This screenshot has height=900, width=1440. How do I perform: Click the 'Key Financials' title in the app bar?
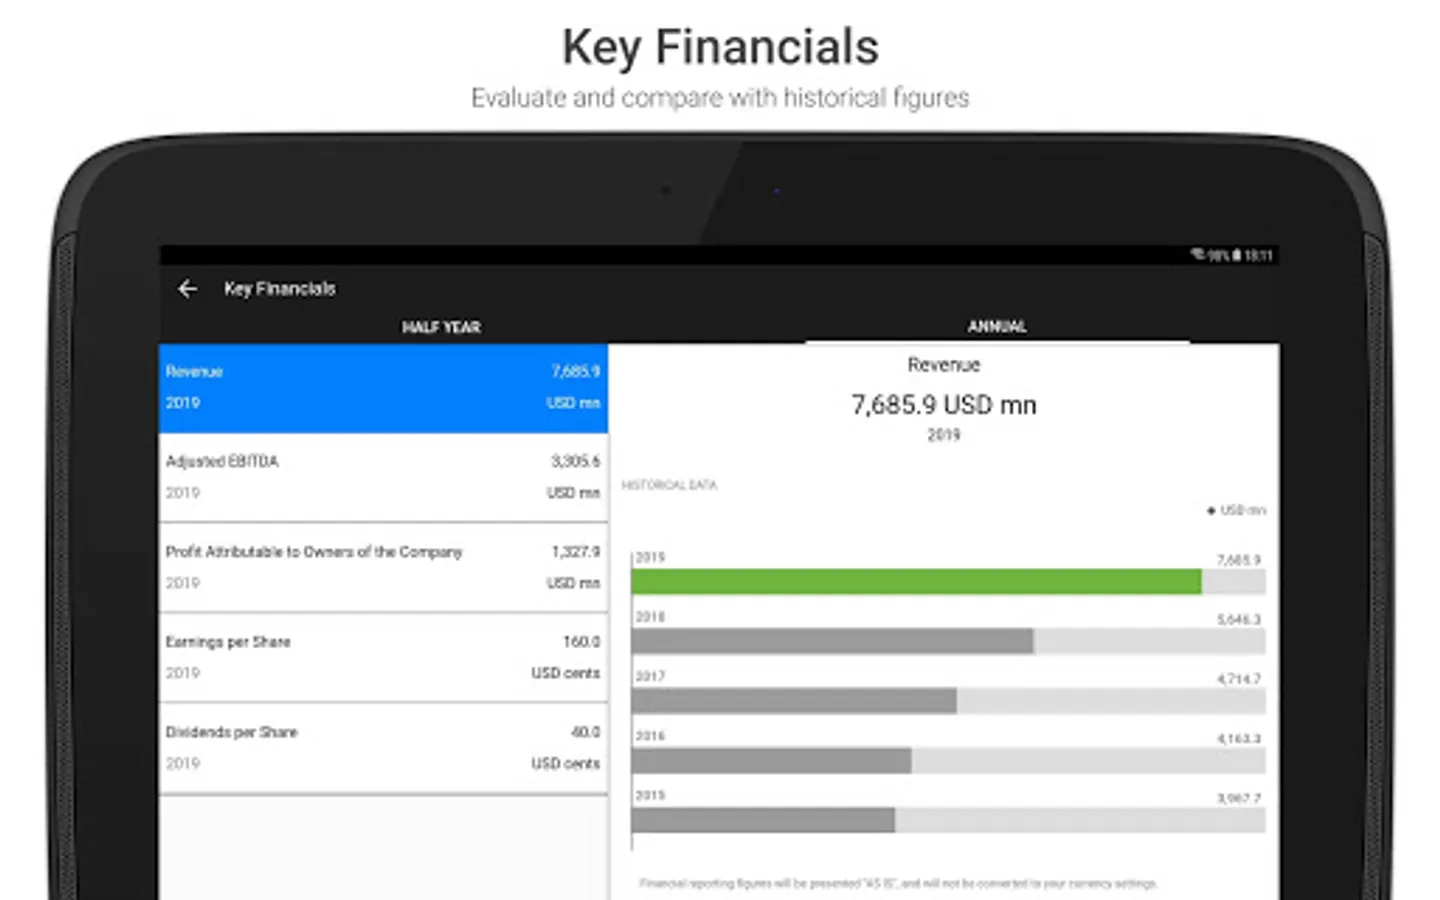click(x=280, y=289)
